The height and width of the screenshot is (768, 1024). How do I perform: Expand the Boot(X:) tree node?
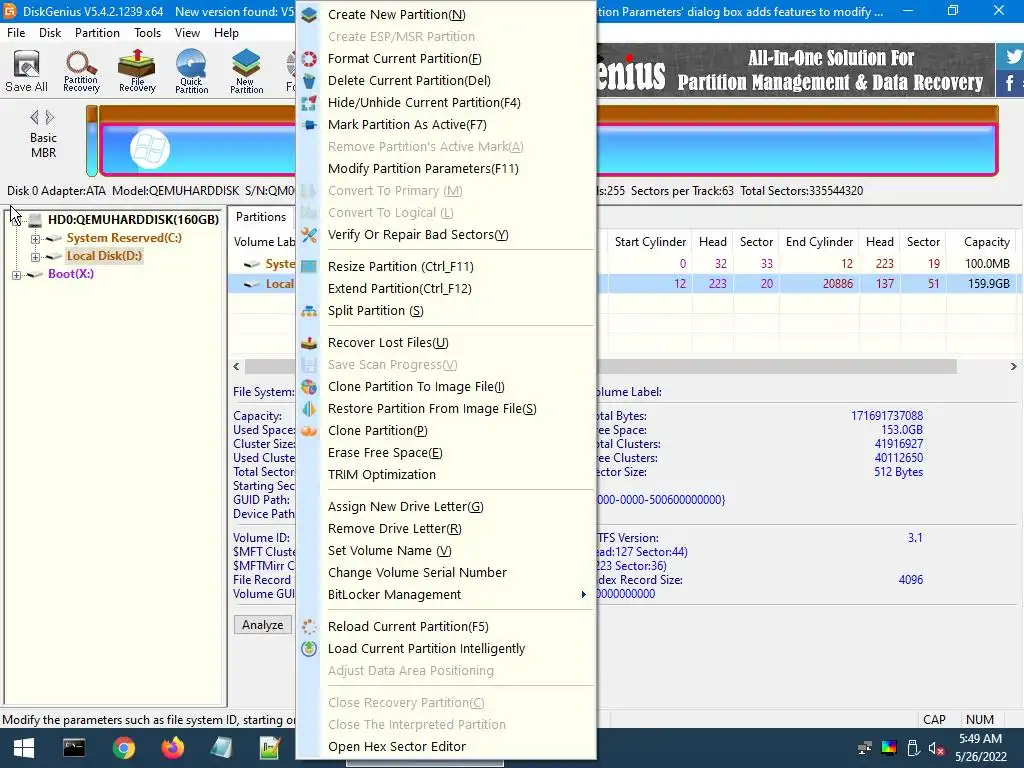pyautogui.click(x=16, y=275)
